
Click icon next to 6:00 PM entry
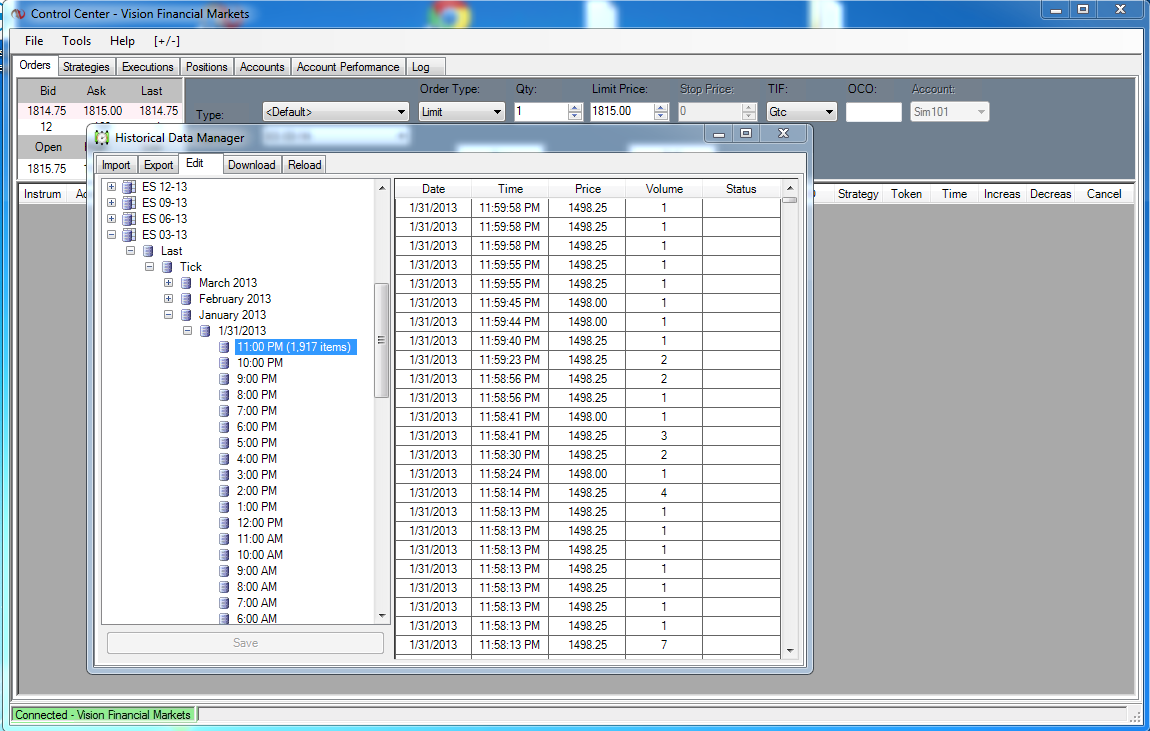(224, 427)
